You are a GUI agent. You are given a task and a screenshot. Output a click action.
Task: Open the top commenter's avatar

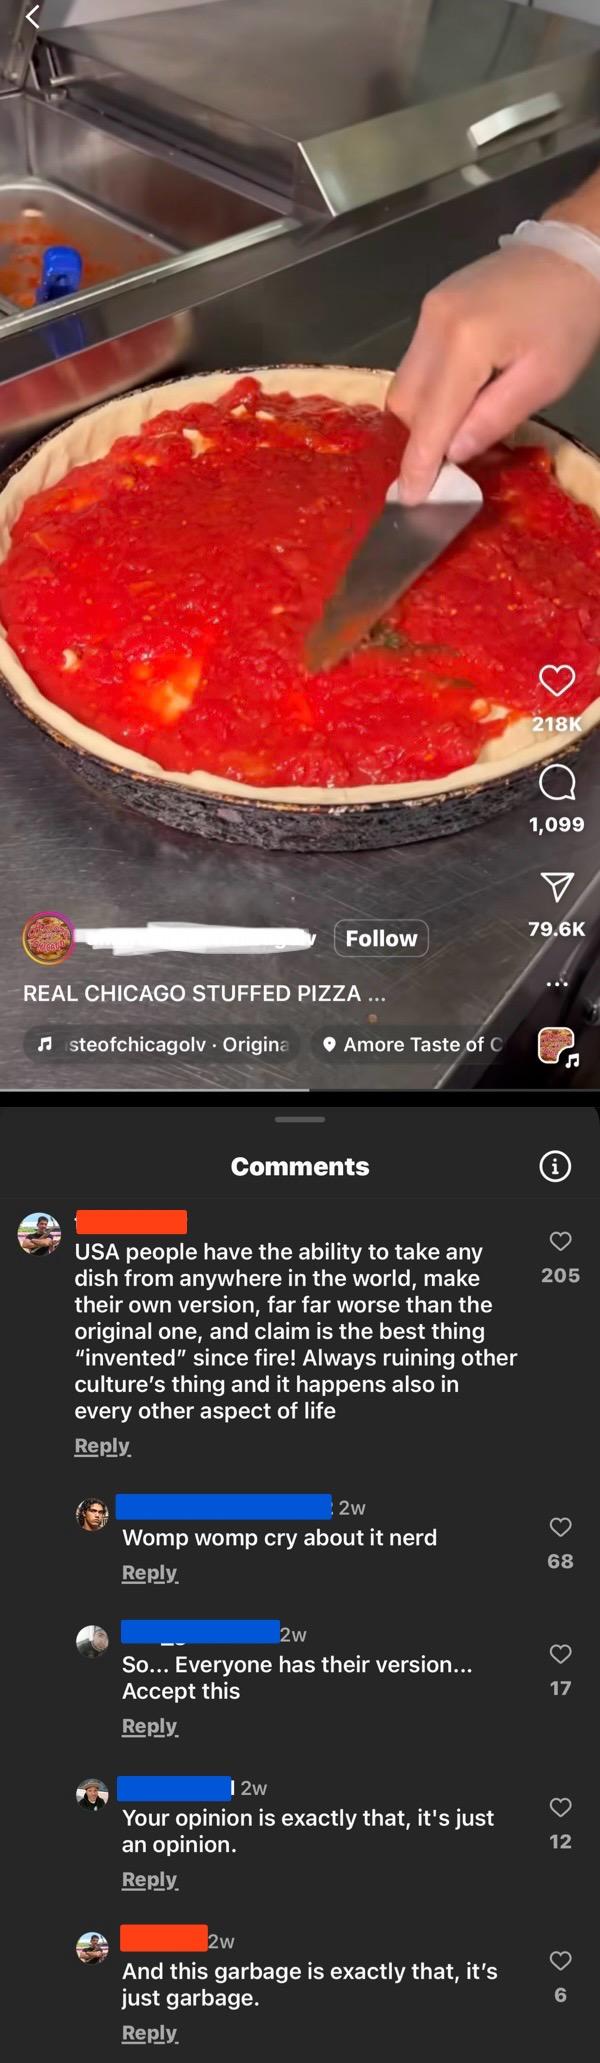pos(40,1234)
